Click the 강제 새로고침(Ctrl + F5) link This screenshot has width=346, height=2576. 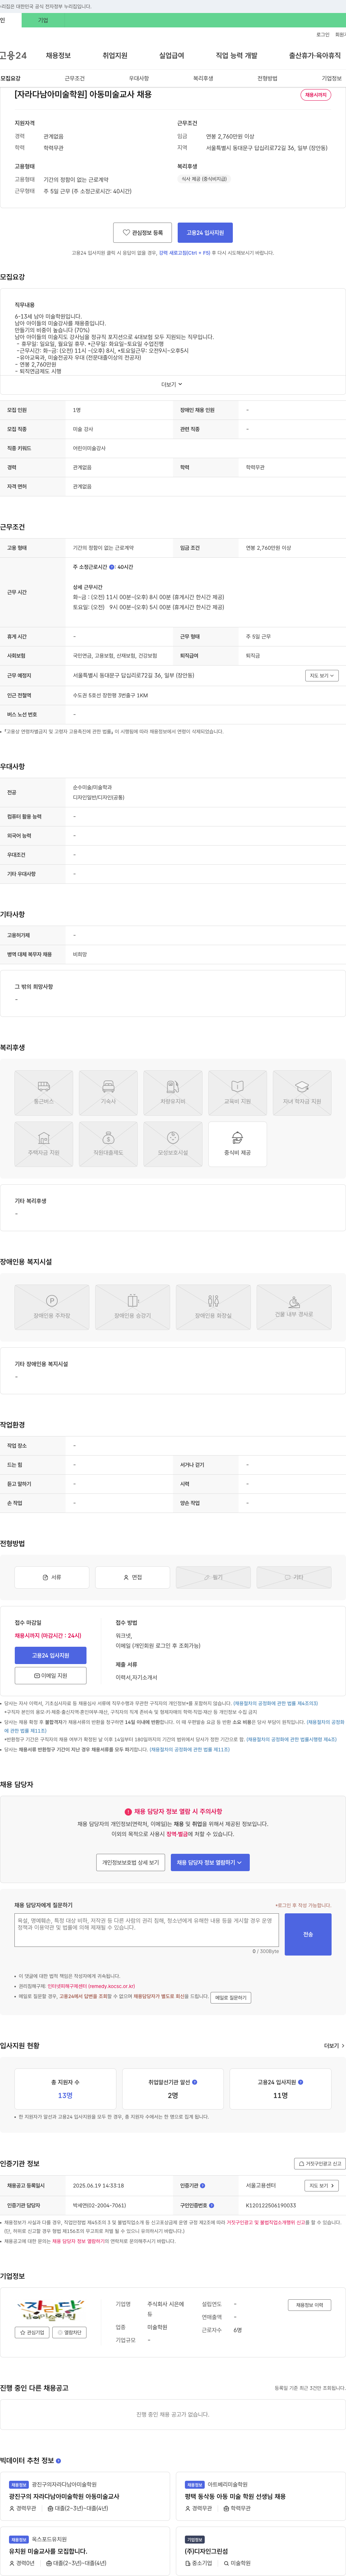(185, 253)
